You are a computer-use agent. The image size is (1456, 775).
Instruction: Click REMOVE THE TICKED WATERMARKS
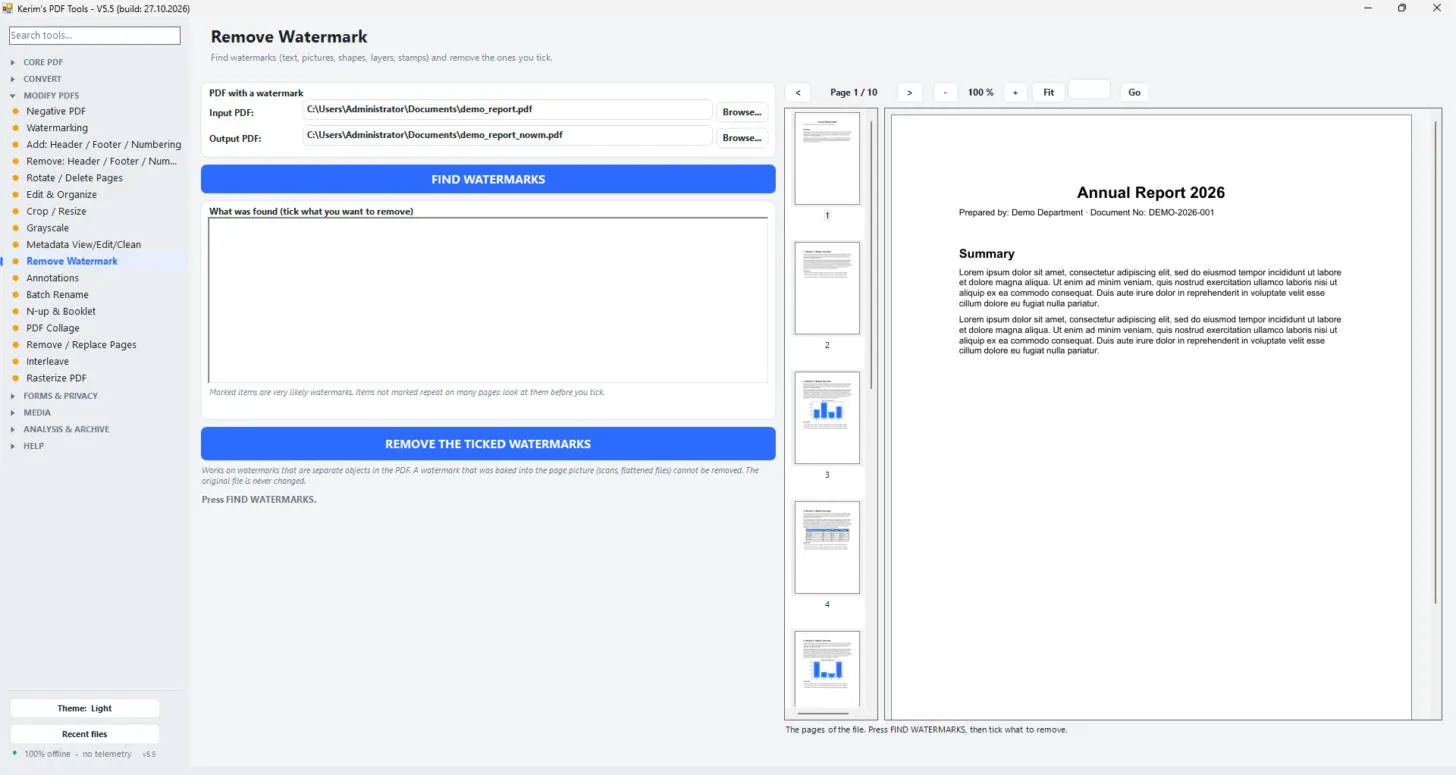[488, 444]
